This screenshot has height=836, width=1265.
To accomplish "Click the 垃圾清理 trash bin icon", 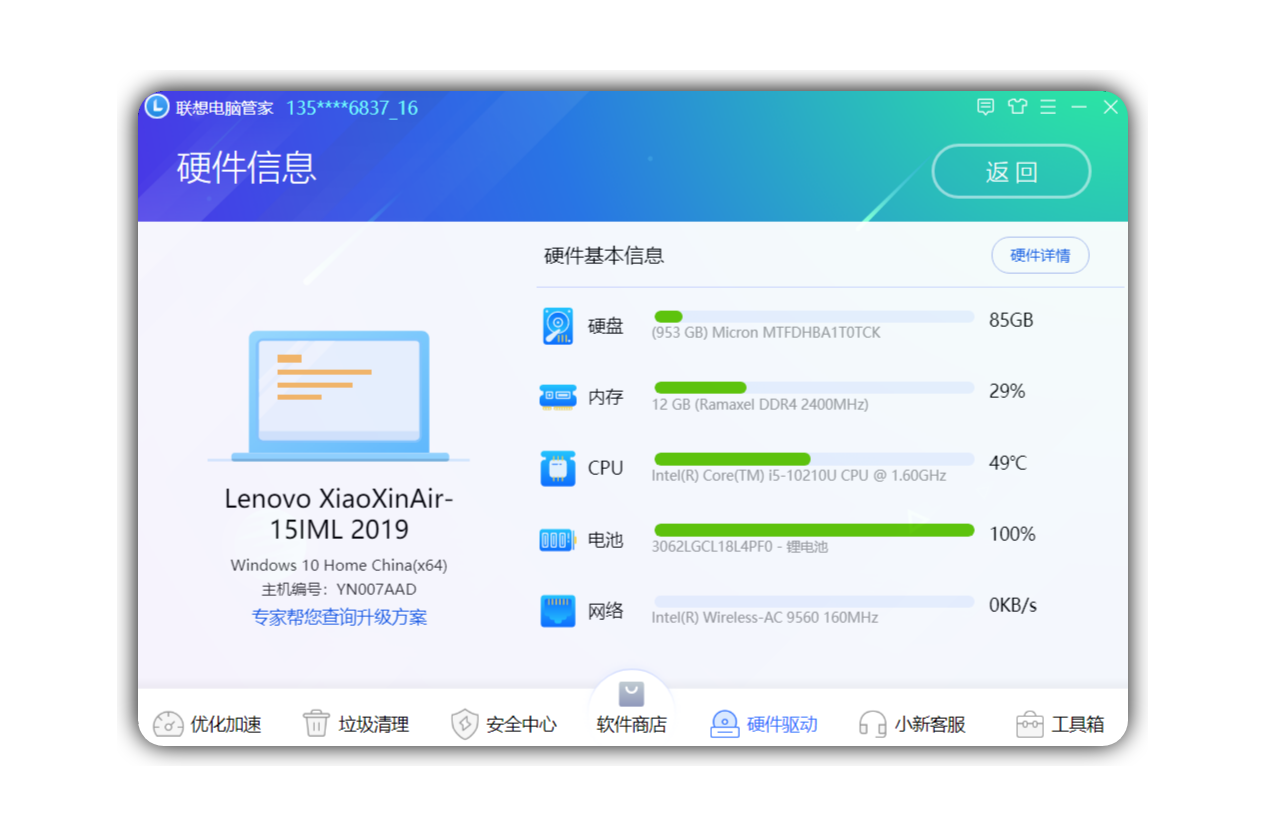I will tap(316, 724).
